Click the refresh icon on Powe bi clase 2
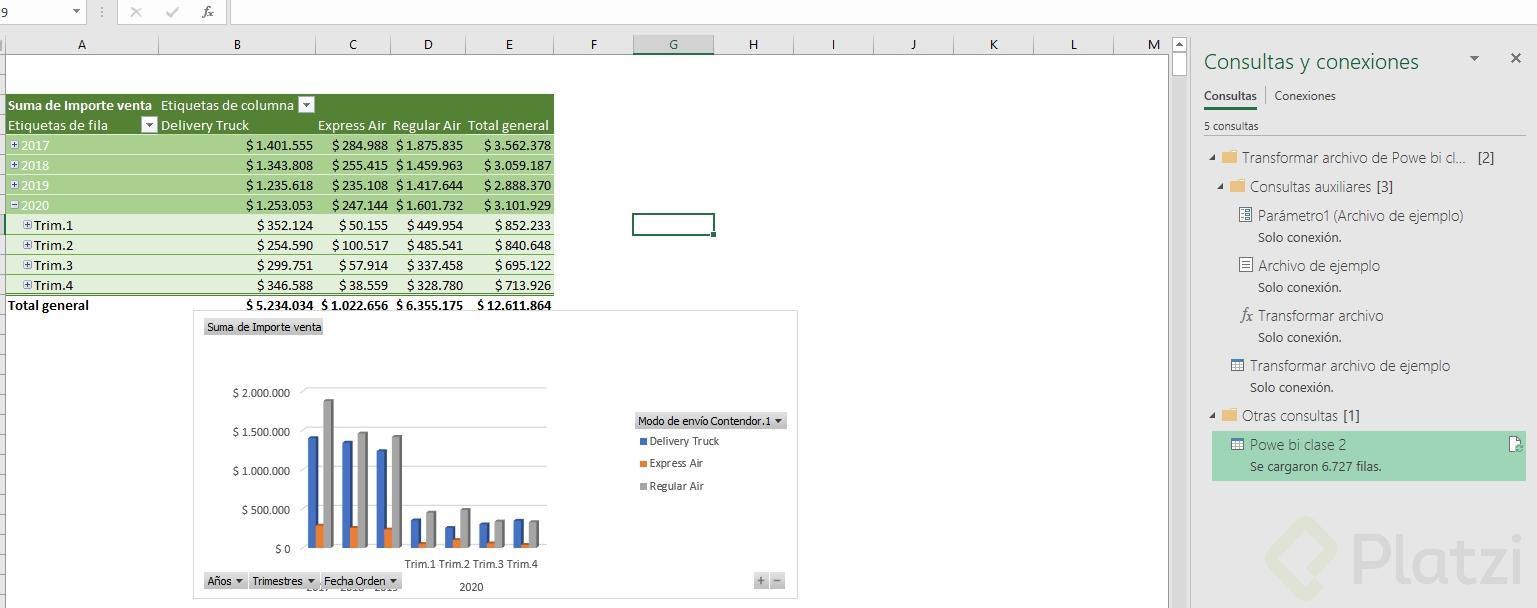 click(x=1515, y=445)
